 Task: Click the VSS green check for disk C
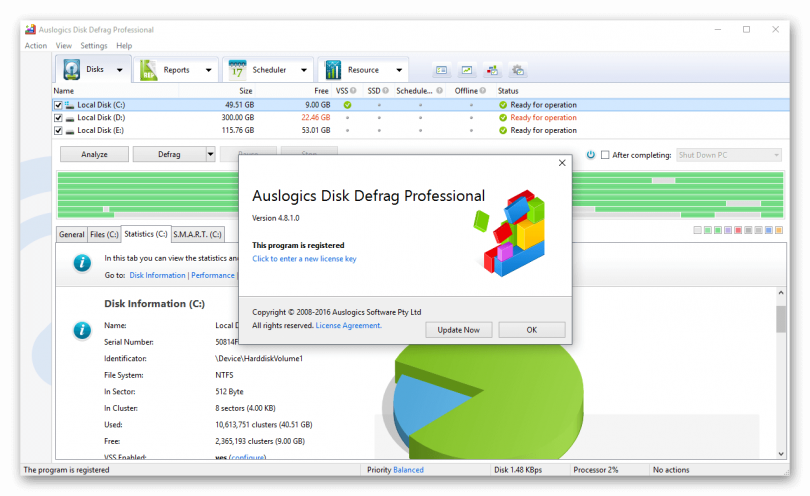[x=347, y=105]
